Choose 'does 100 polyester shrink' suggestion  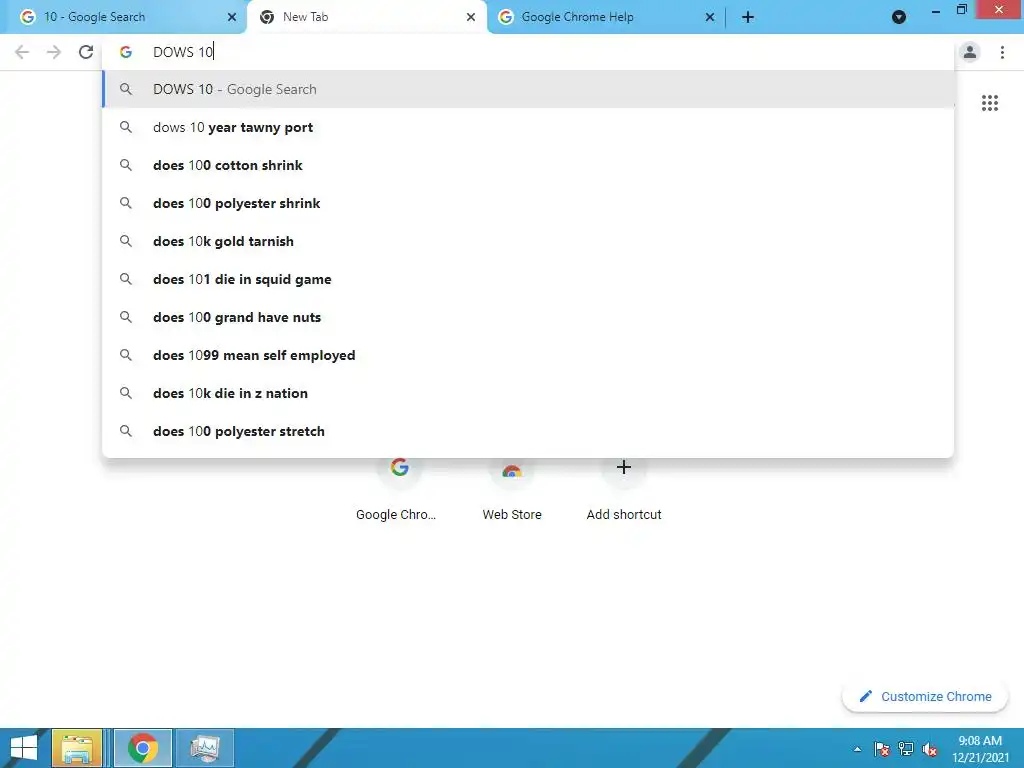coord(528,203)
